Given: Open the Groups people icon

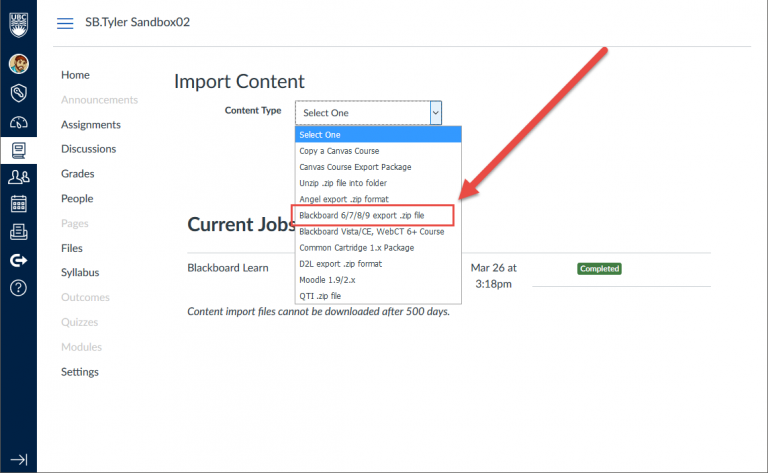Looking at the screenshot, I should tap(19, 177).
